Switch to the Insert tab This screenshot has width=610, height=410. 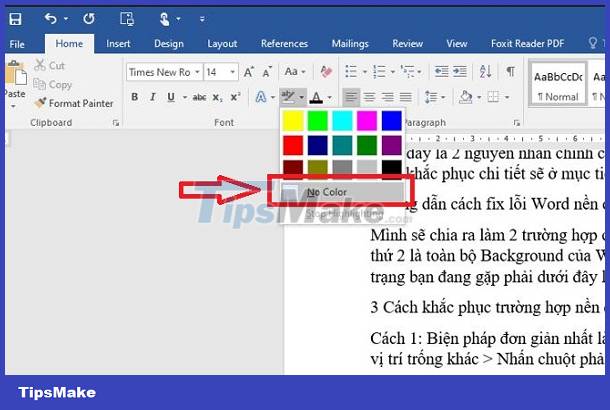pyautogui.click(x=118, y=44)
